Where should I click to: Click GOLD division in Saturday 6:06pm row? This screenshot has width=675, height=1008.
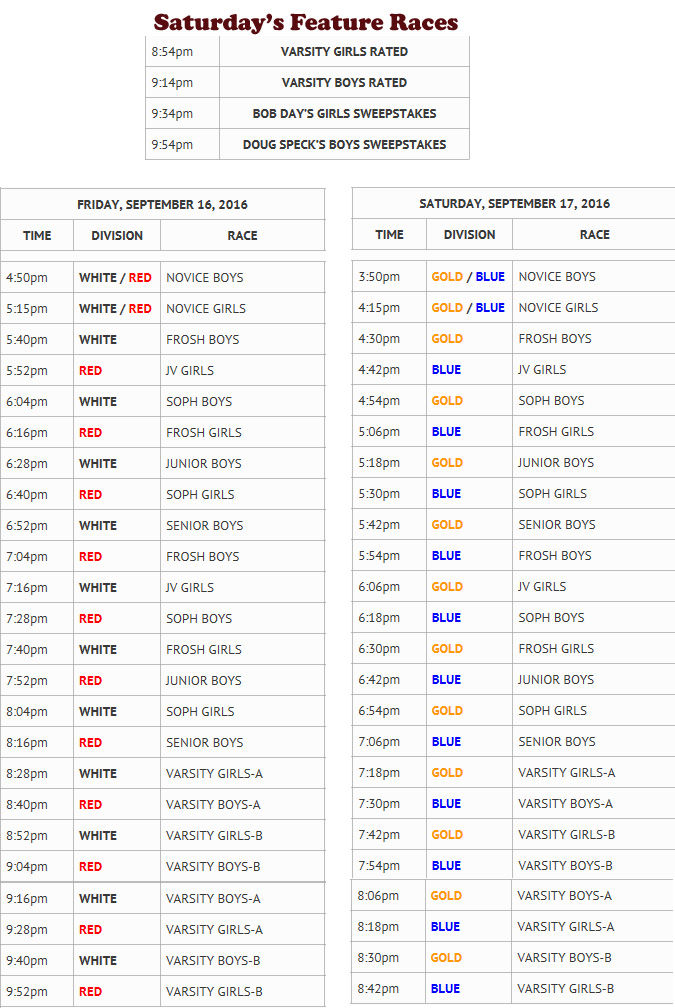447,586
